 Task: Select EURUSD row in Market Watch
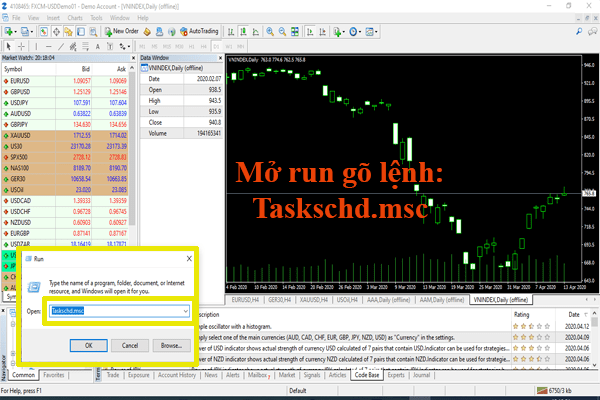(65, 81)
